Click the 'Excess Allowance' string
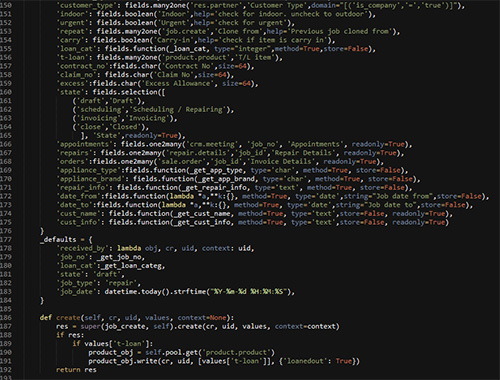Screen dimensions: 500x380 pyautogui.click(x=178, y=84)
